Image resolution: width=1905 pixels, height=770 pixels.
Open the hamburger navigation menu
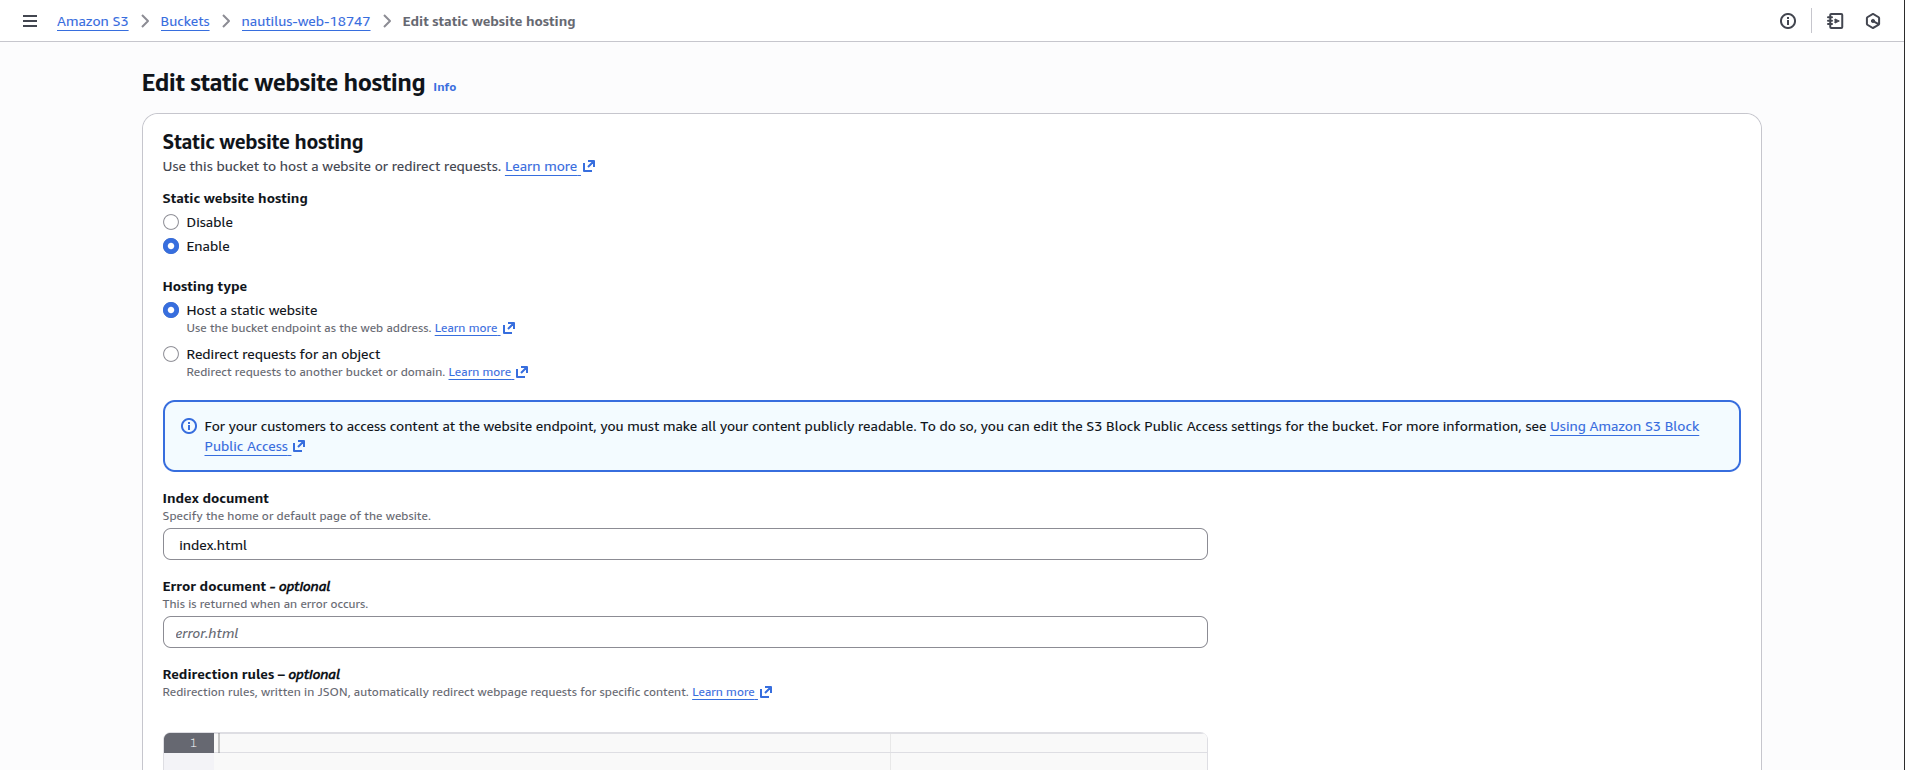click(x=30, y=21)
